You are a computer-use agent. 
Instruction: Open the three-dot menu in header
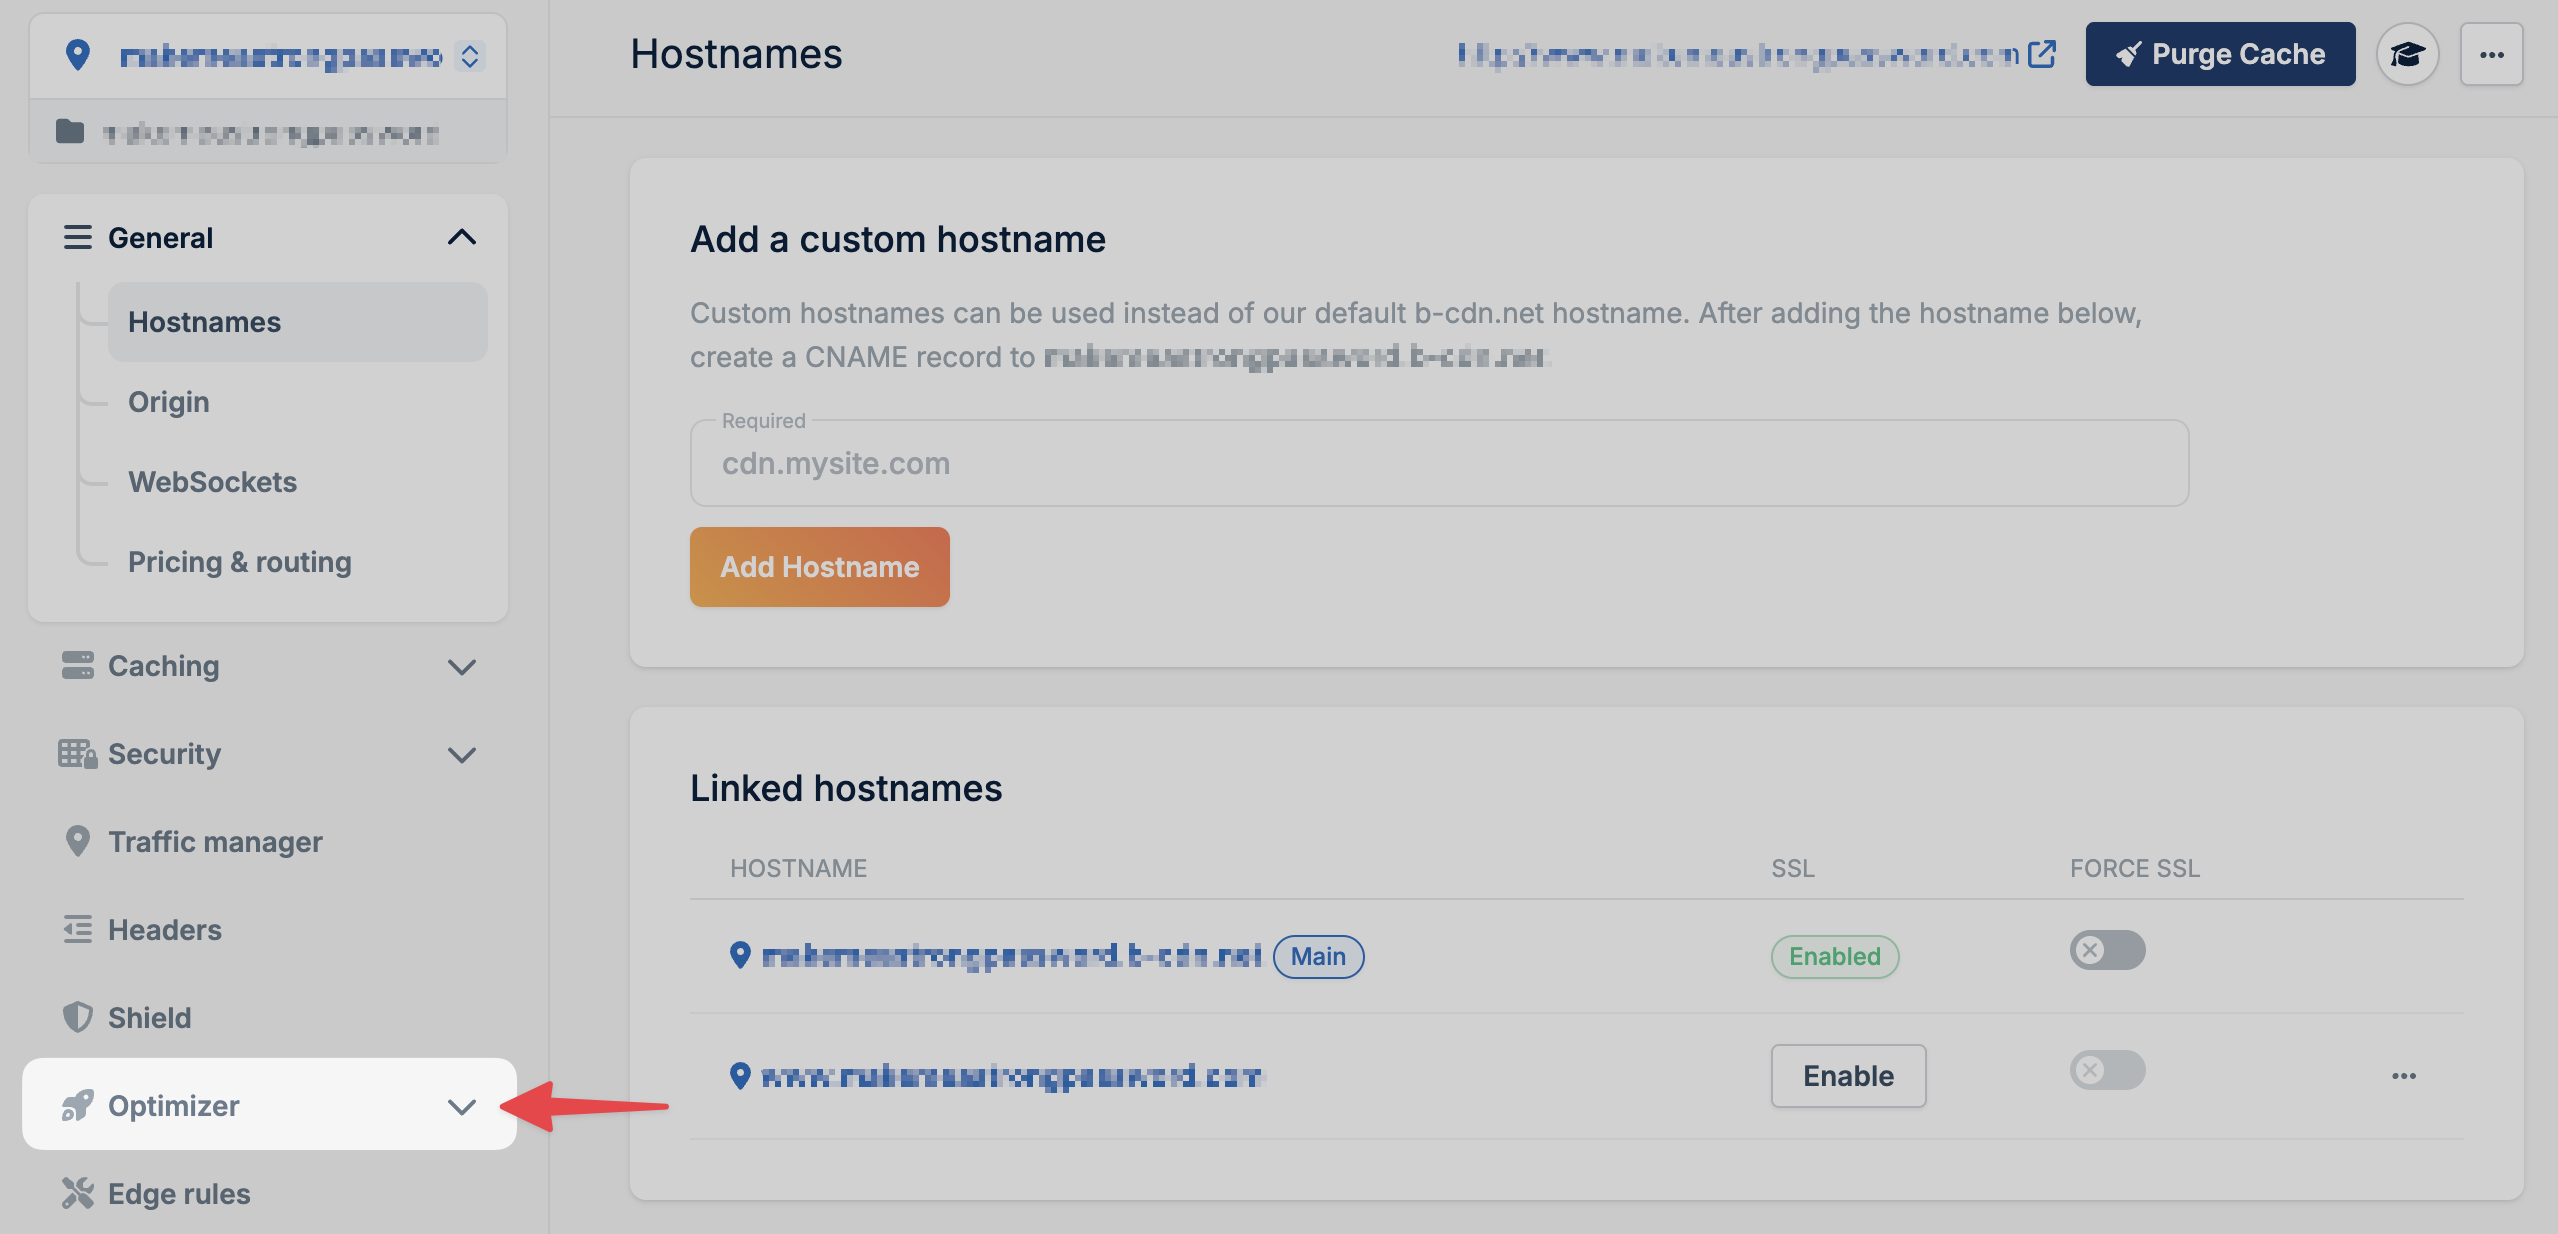(x=2491, y=54)
